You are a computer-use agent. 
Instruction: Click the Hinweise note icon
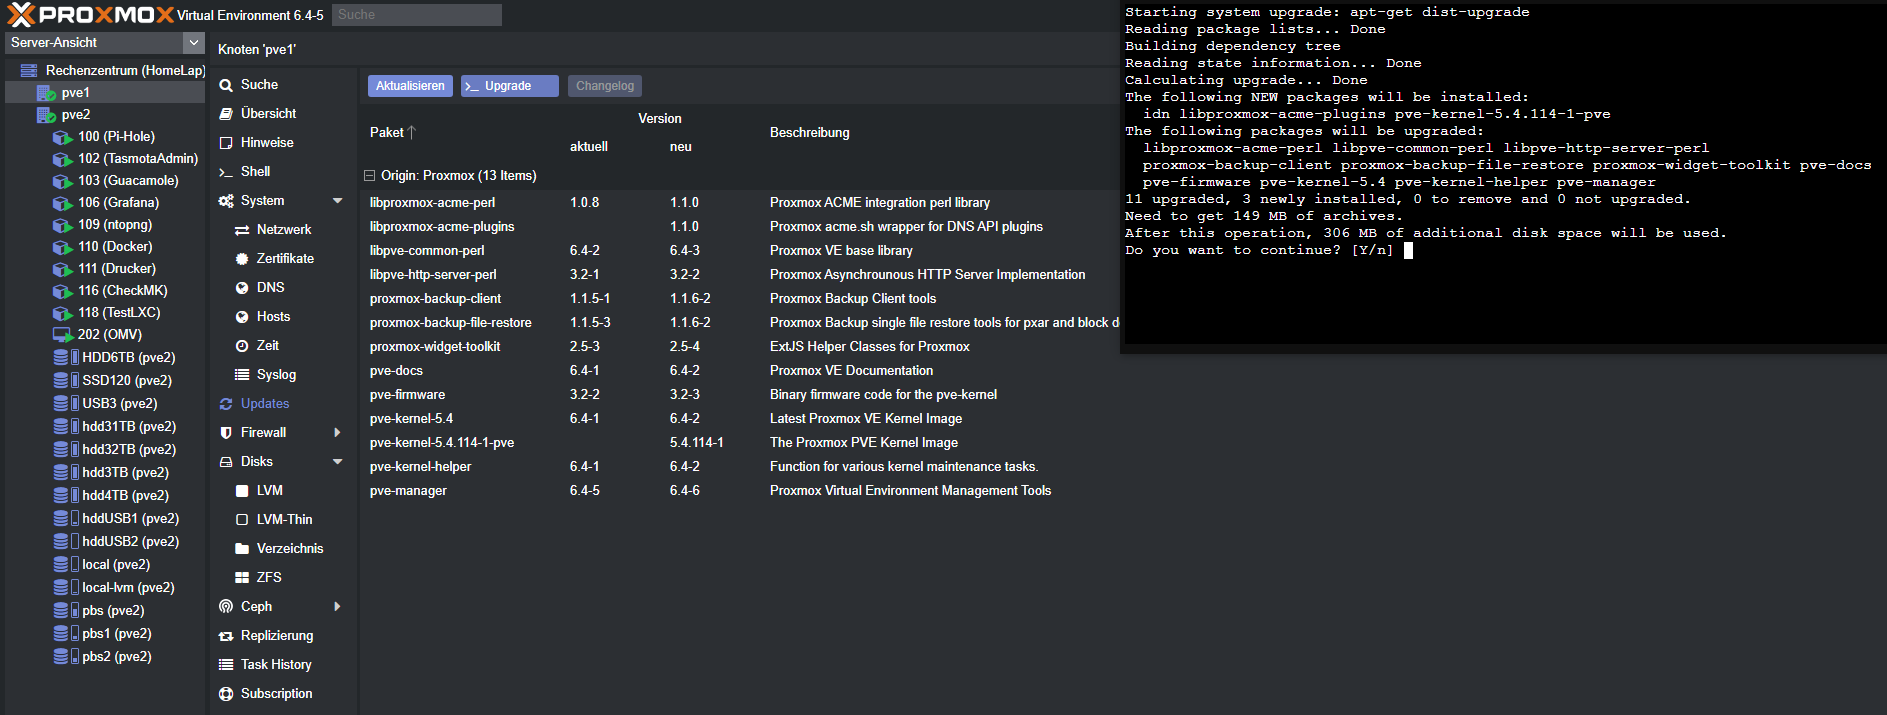[x=226, y=143]
